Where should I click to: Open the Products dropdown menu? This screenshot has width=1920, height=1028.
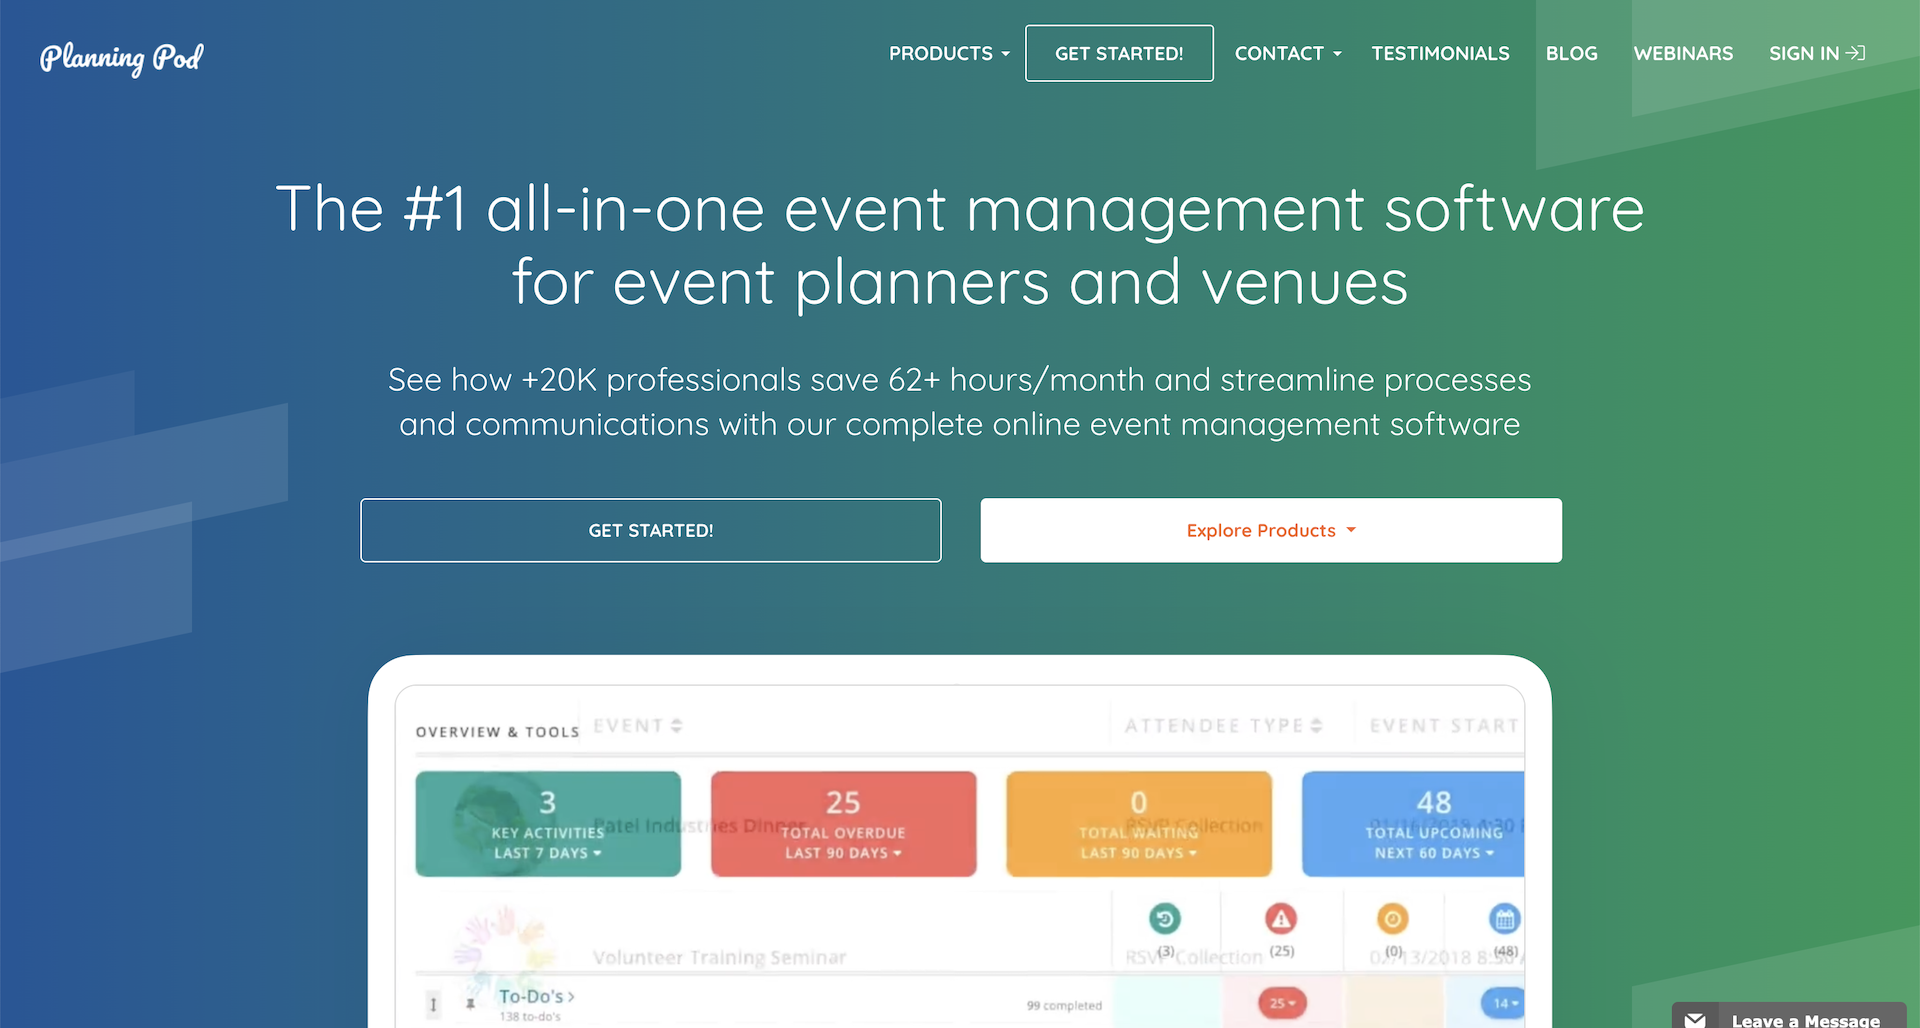pyautogui.click(x=949, y=53)
